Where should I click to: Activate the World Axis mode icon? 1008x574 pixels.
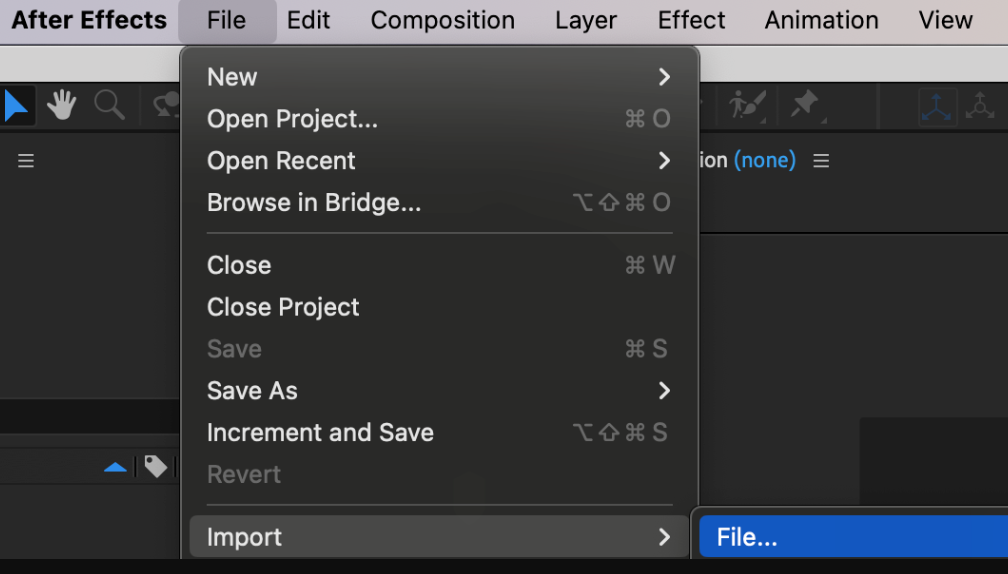pos(980,106)
